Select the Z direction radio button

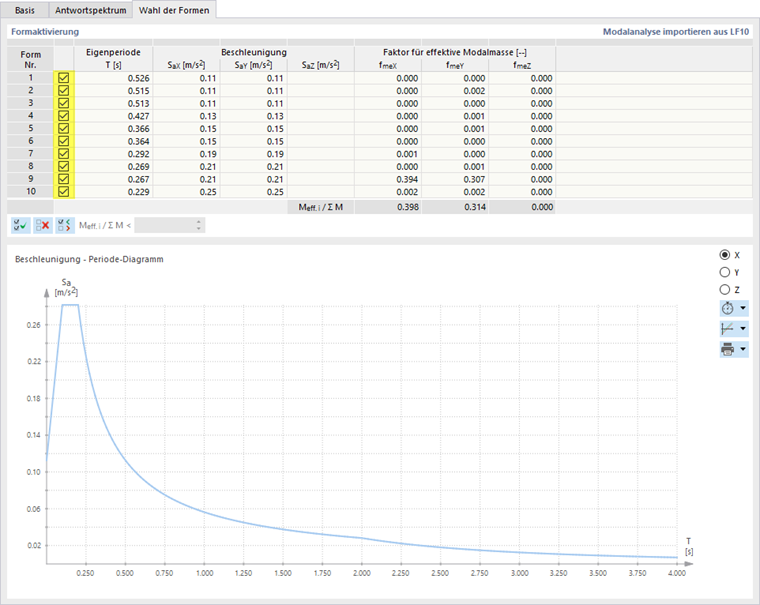[725, 290]
